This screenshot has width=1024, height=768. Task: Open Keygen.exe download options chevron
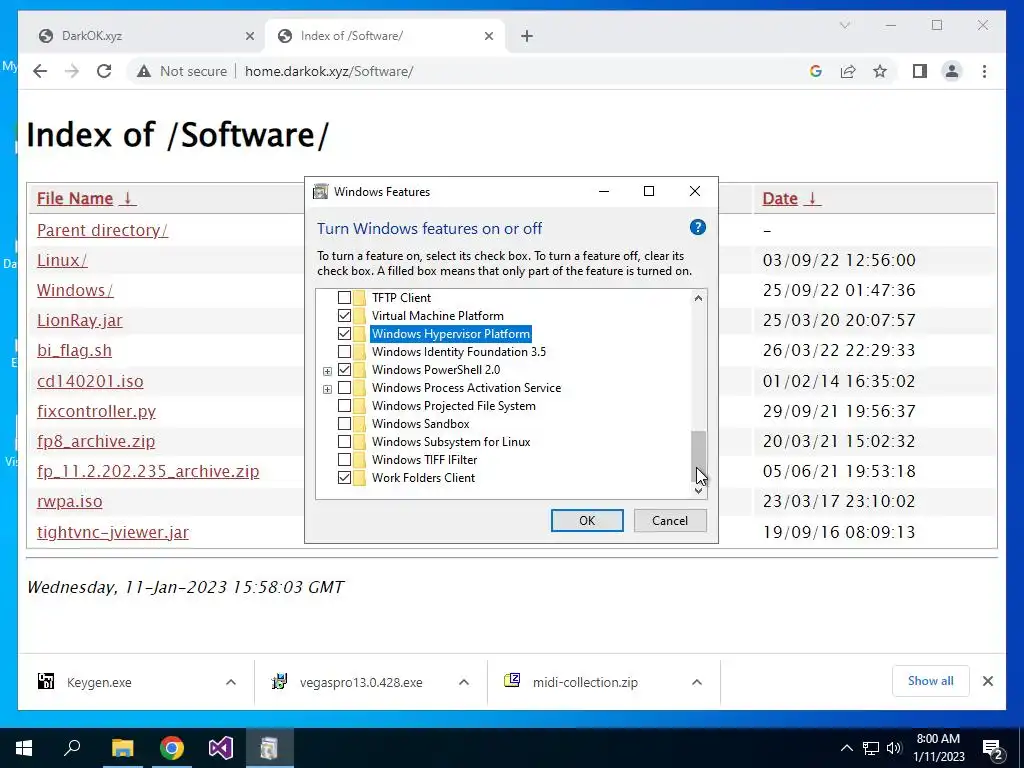(231, 682)
